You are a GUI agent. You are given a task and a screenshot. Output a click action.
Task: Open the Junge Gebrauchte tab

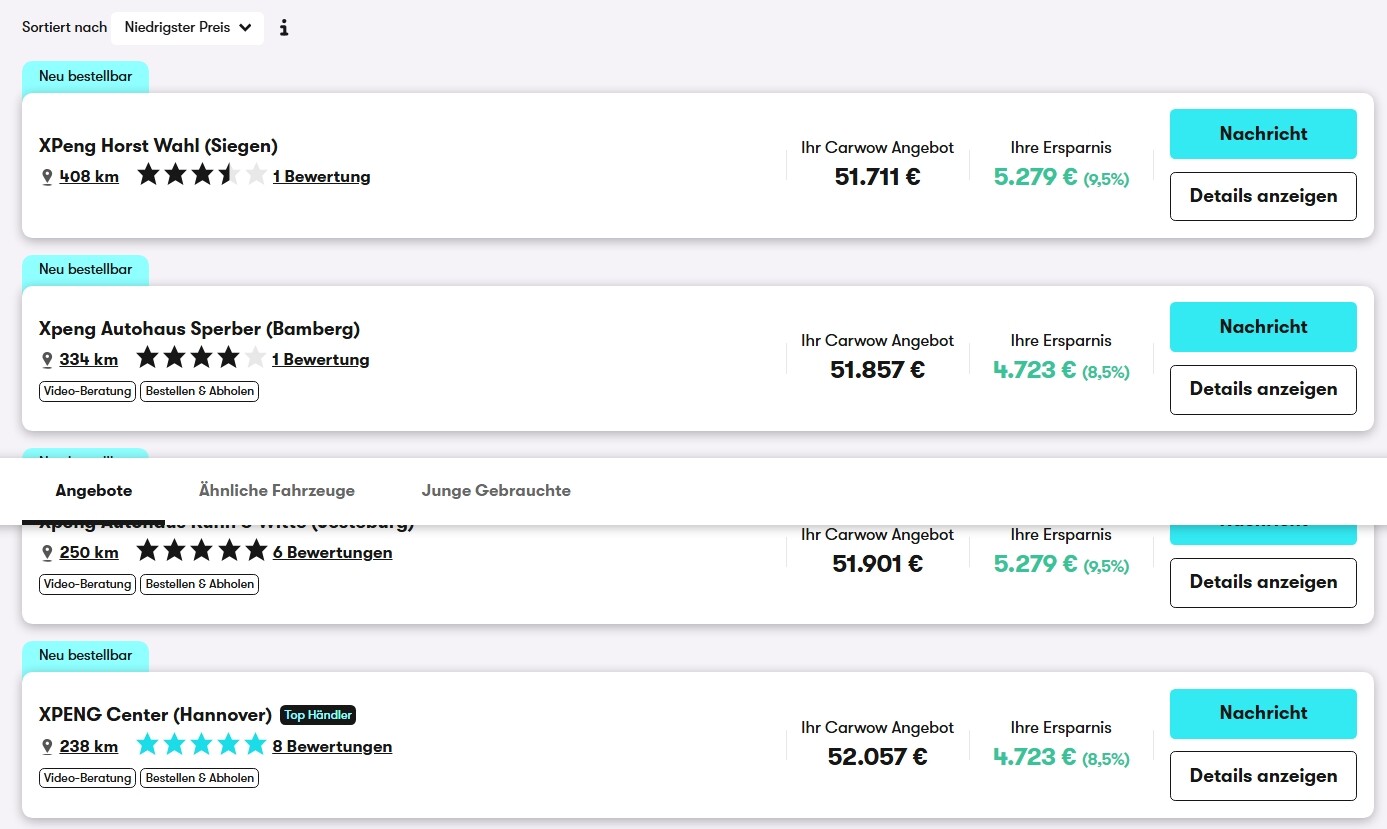click(x=496, y=491)
